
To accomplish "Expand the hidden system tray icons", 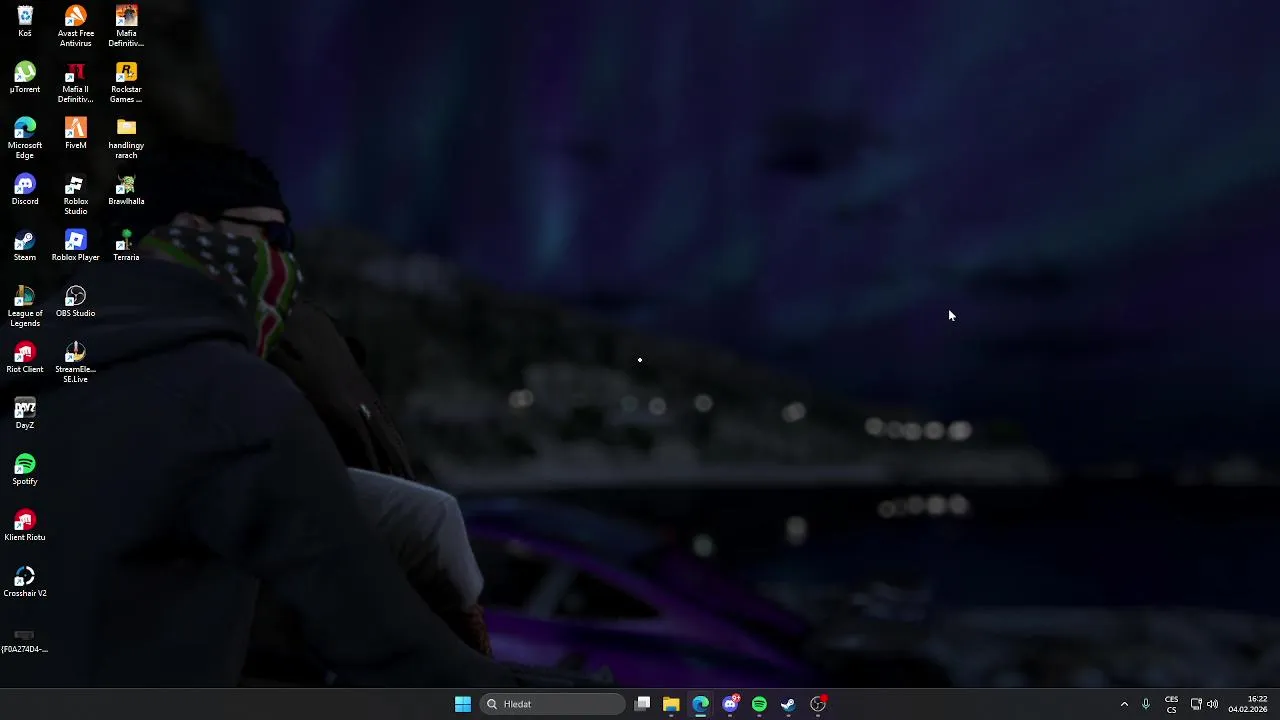I will (x=1124, y=704).
